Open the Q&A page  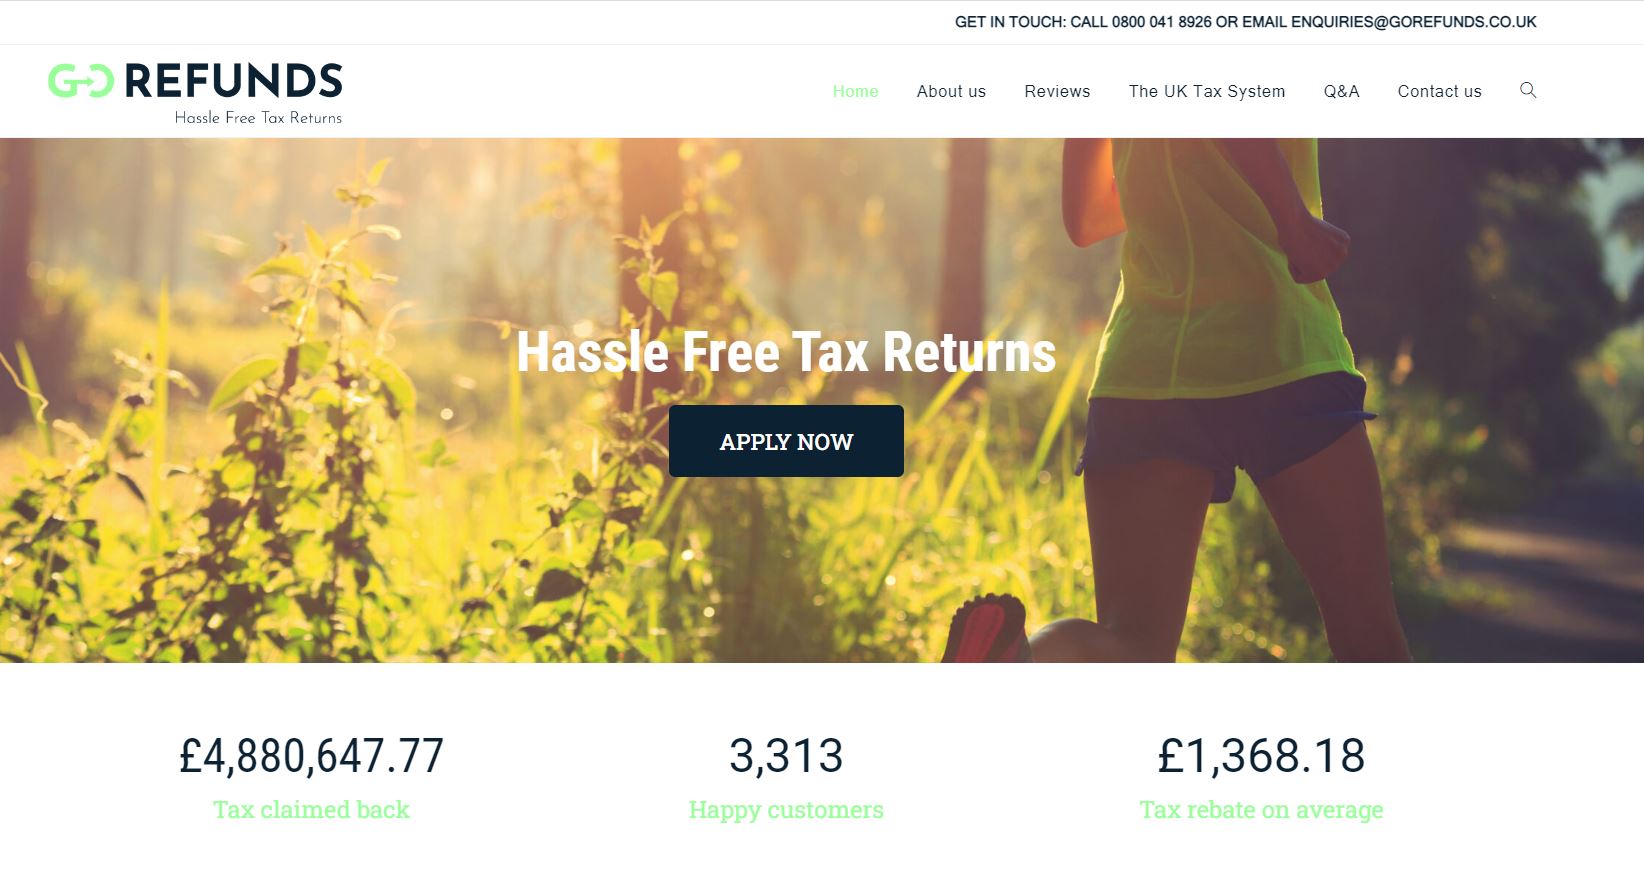coord(1341,91)
